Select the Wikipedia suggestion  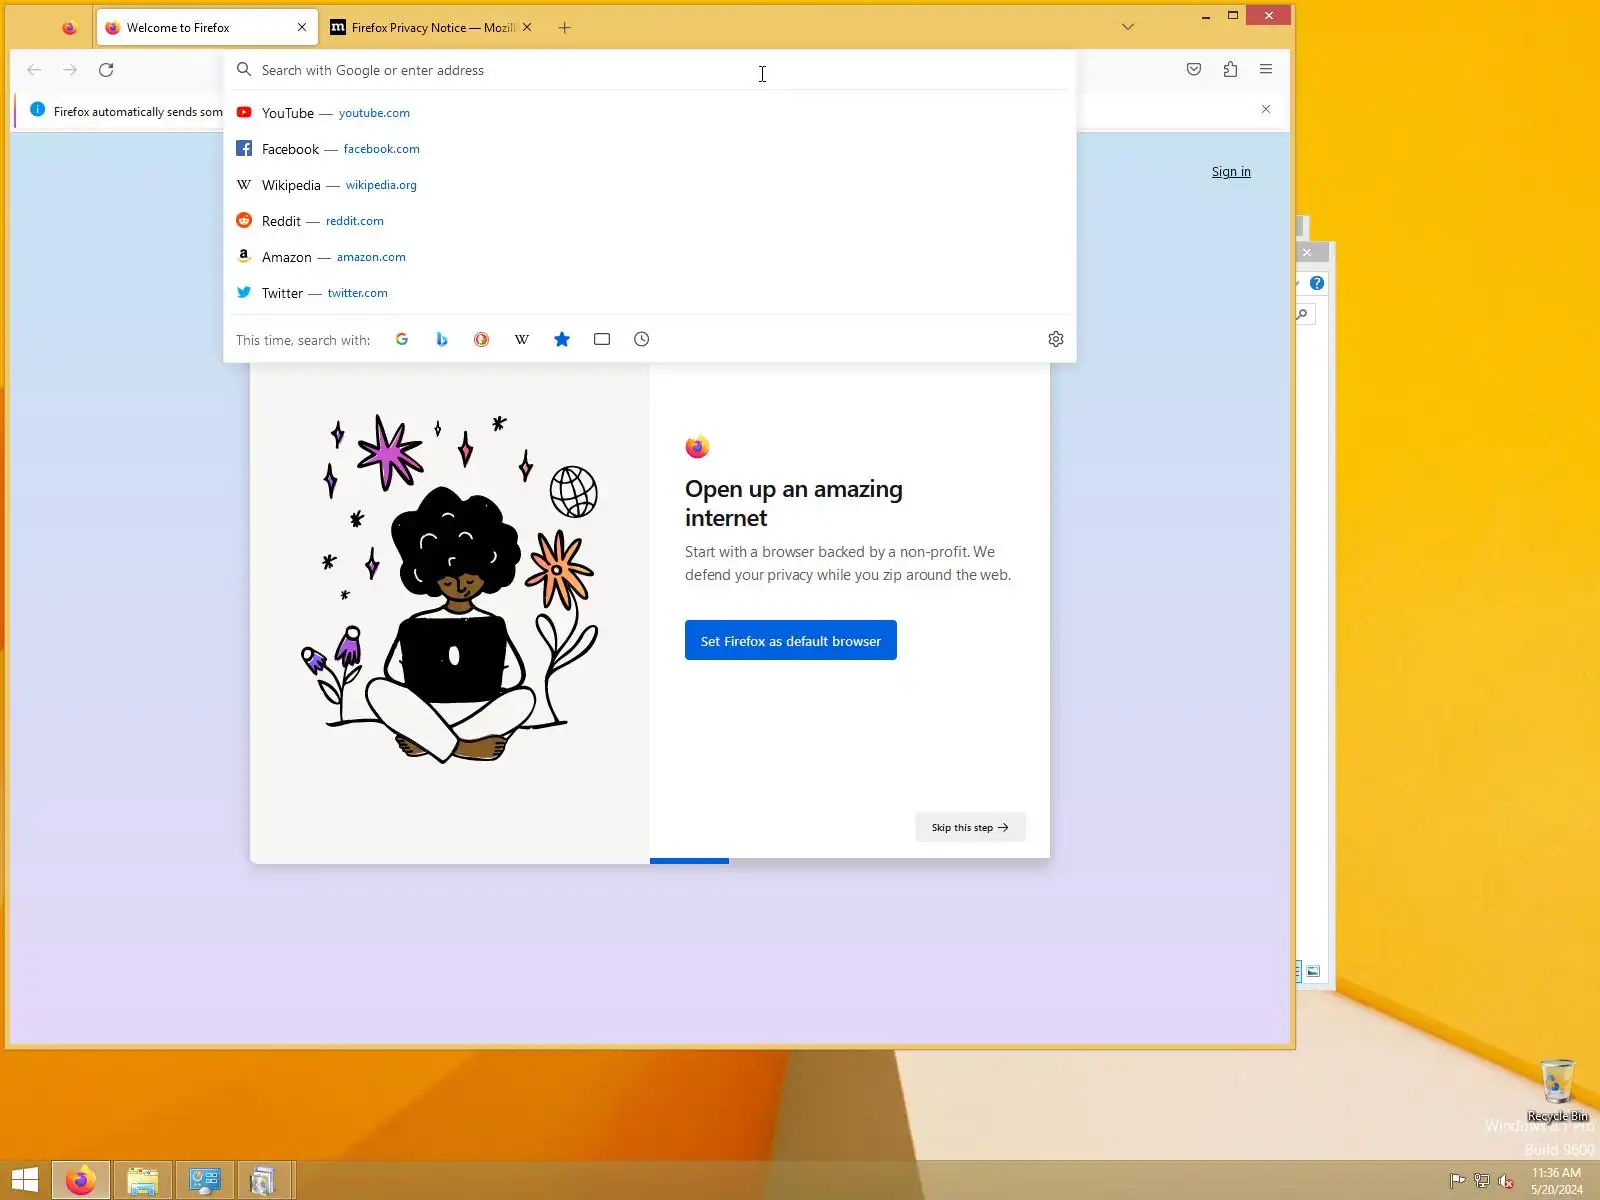[x=650, y=185]
